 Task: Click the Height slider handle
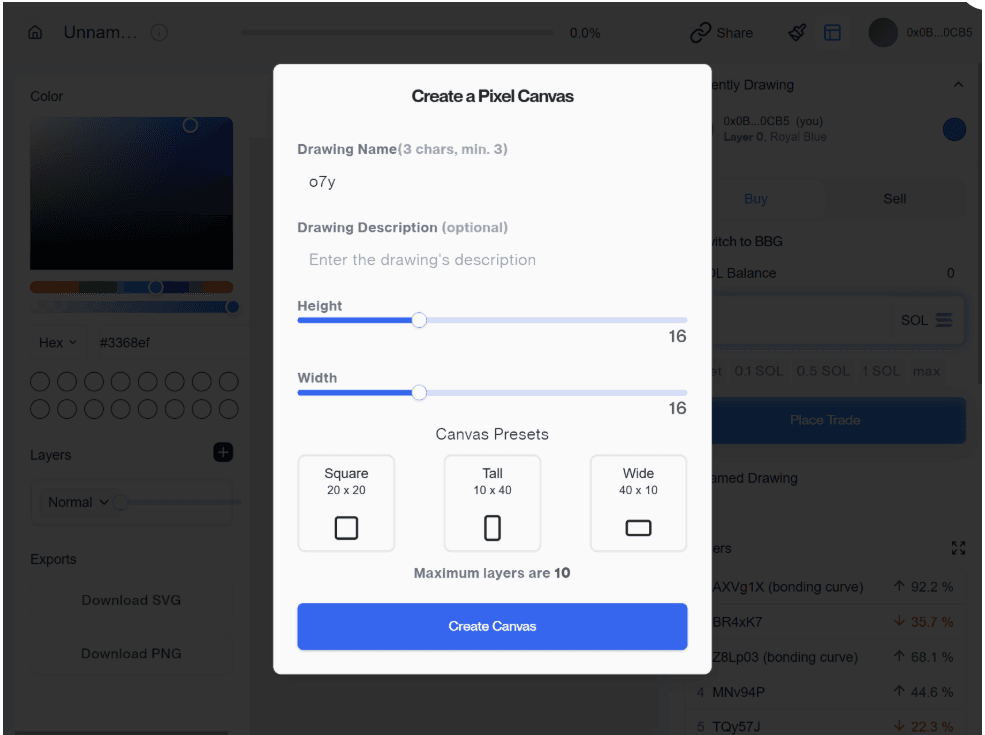coord(419,320)
